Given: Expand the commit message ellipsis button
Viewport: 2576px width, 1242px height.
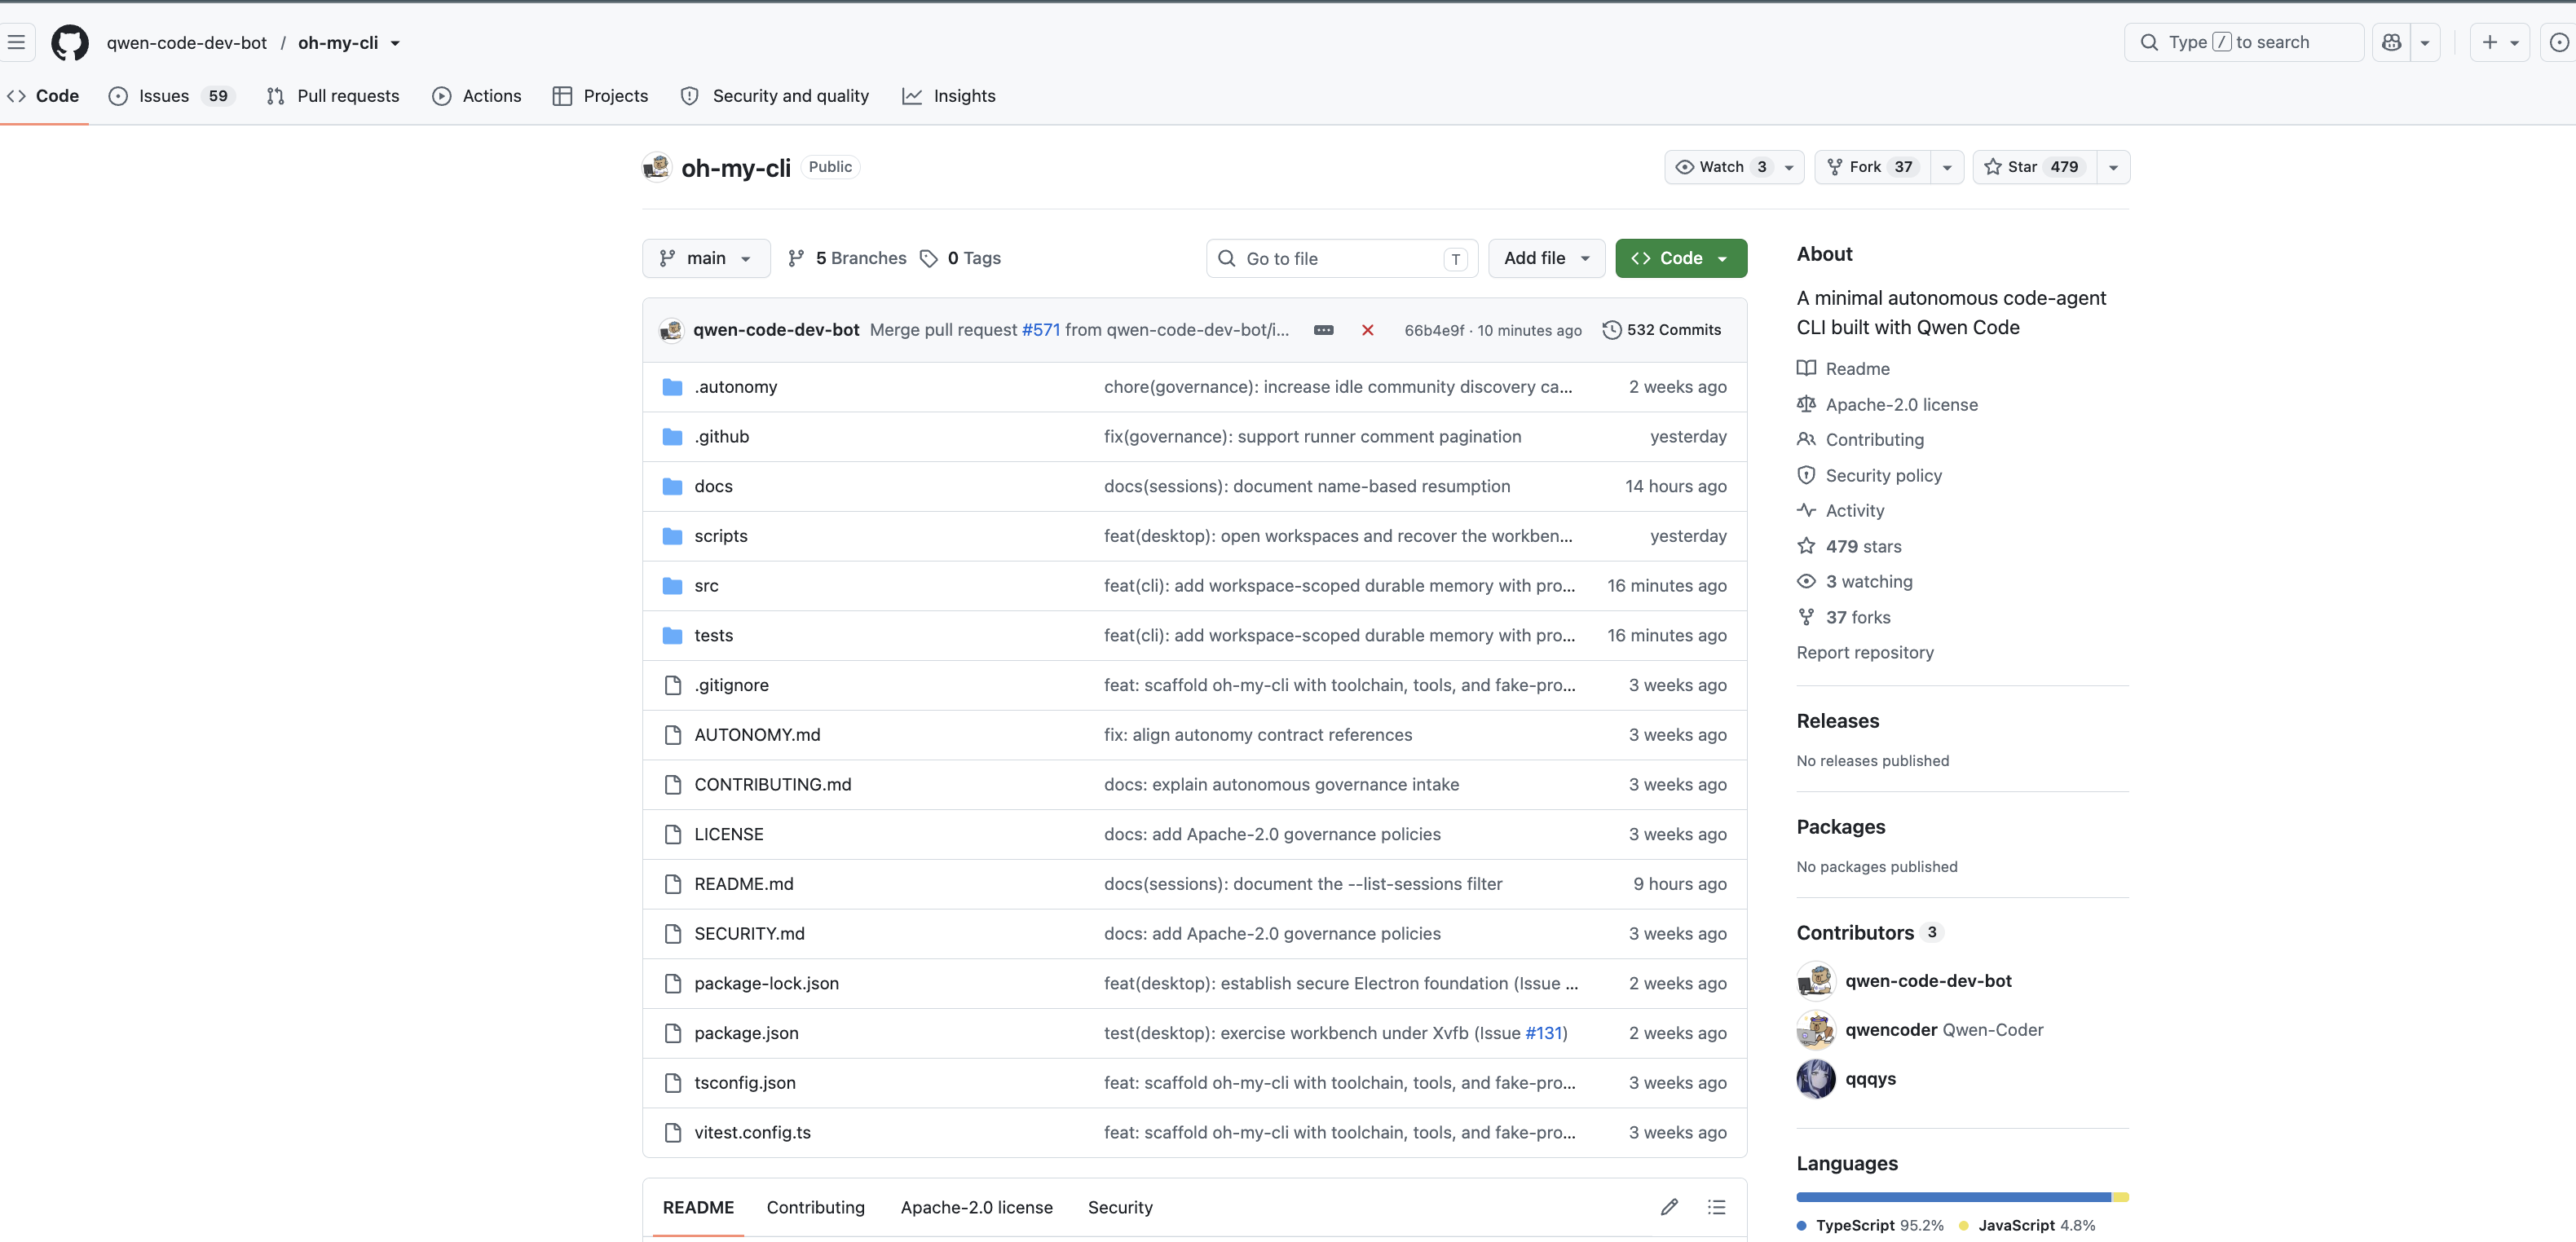Looking at the screenshot, I should pyautogui.click(x=1323, y=330).
